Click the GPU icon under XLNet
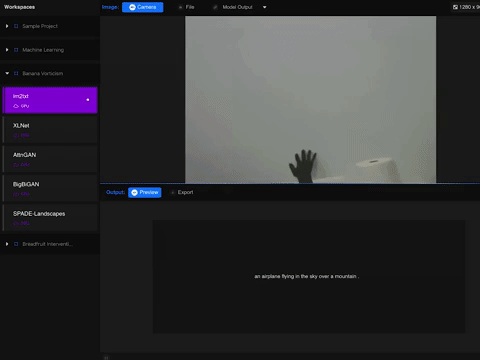This screenshot has height=360, width=480. point(16,135)
